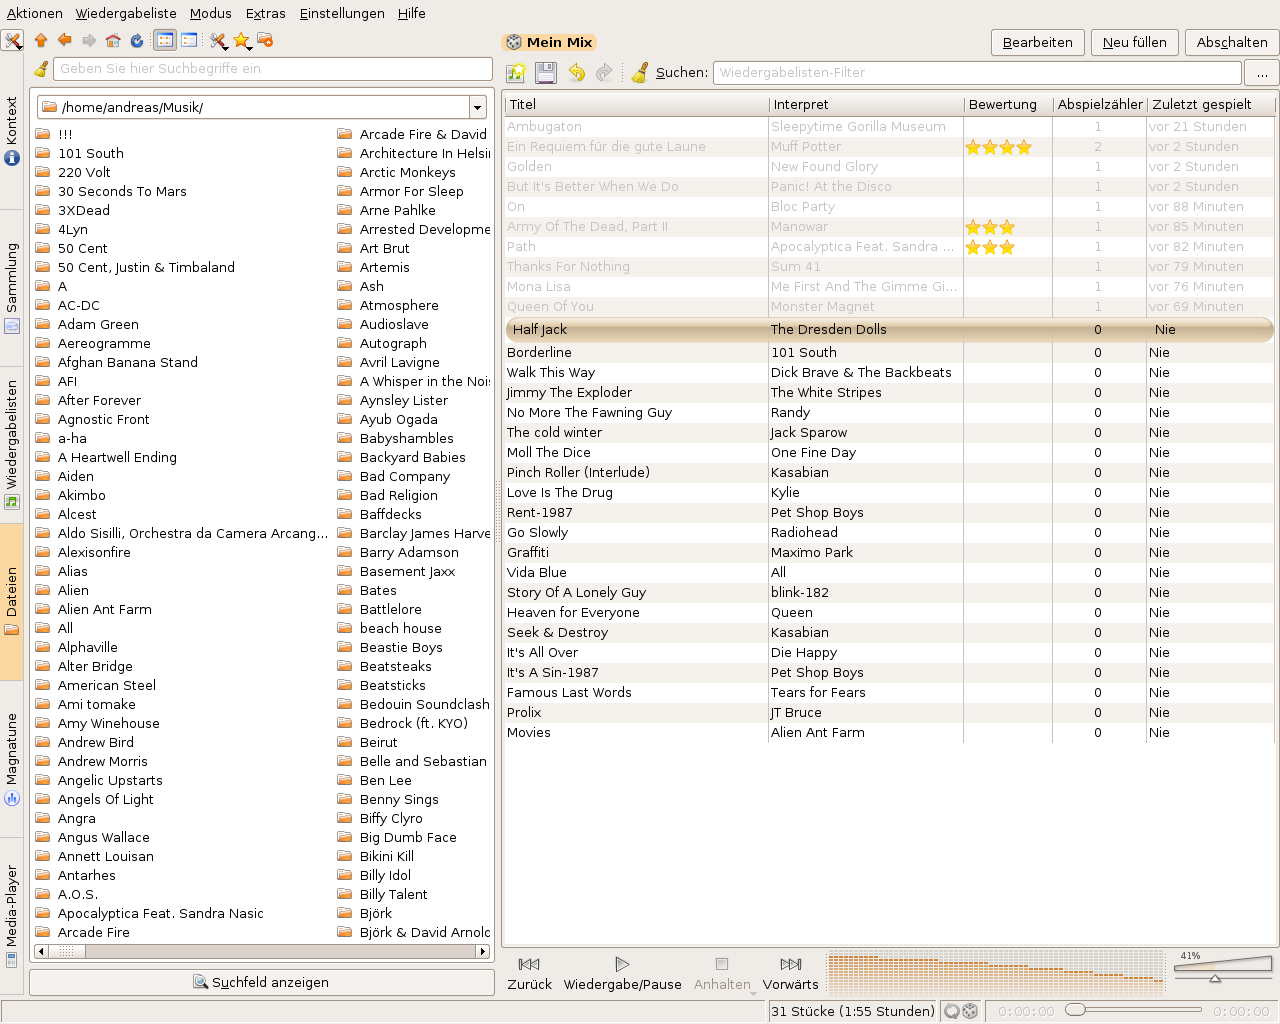The width and height of the screenshot is (1280, 1024).
Task: Click the Vorwärts next-track button
Action: (x=790, y=973)
